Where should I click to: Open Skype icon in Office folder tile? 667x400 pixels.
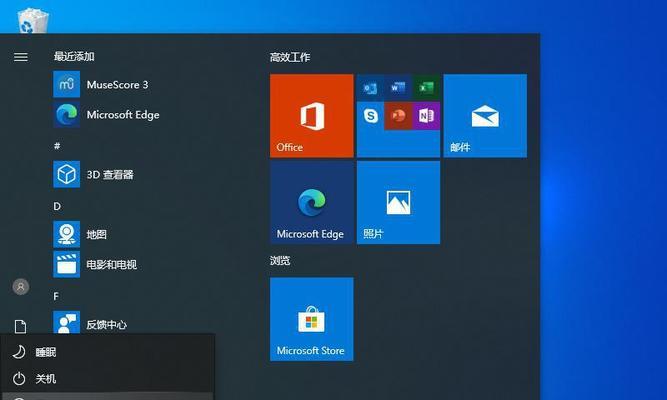tap(371, 116)
